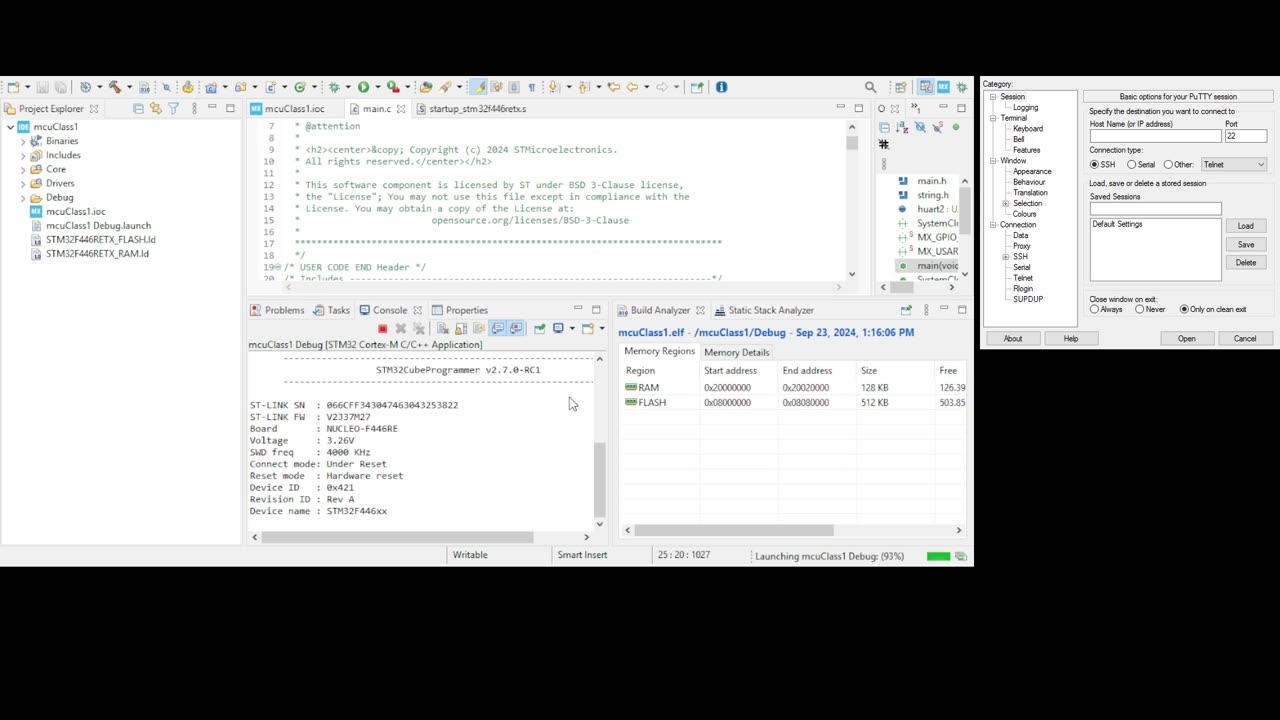Click the Delete button in PuTTY
Viewport: 1280px width, 720px height.
pos(1245,262)
